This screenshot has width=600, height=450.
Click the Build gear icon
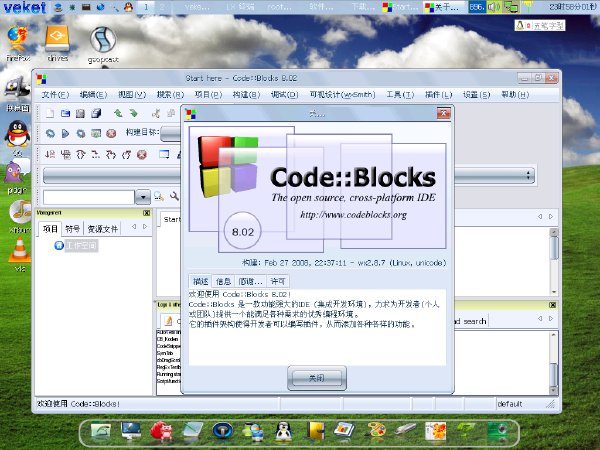50,133
